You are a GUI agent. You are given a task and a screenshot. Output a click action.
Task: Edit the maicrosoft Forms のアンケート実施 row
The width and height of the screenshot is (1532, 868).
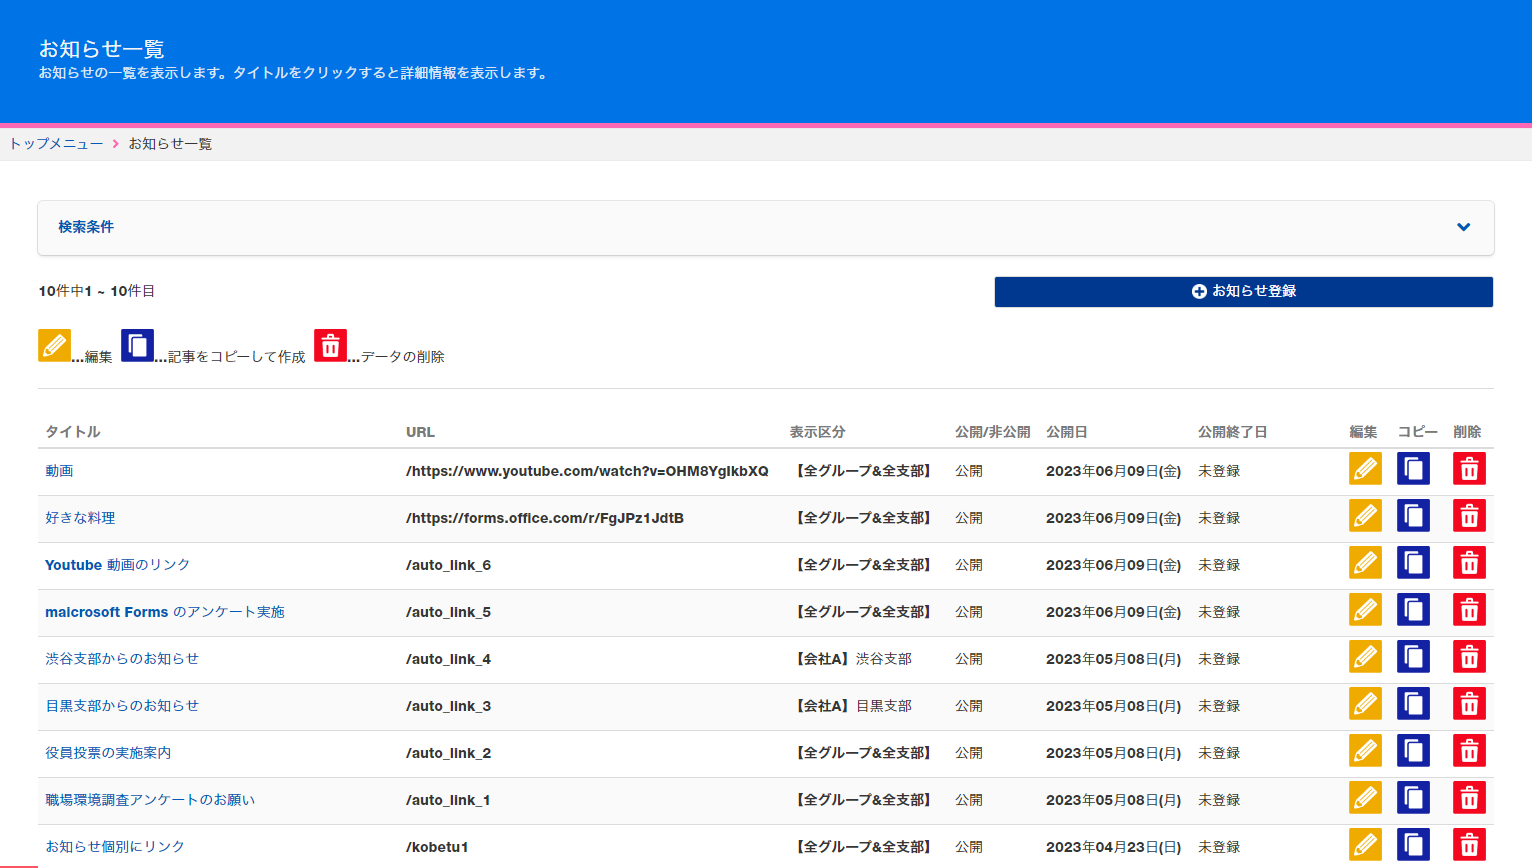pos(1365,610)
